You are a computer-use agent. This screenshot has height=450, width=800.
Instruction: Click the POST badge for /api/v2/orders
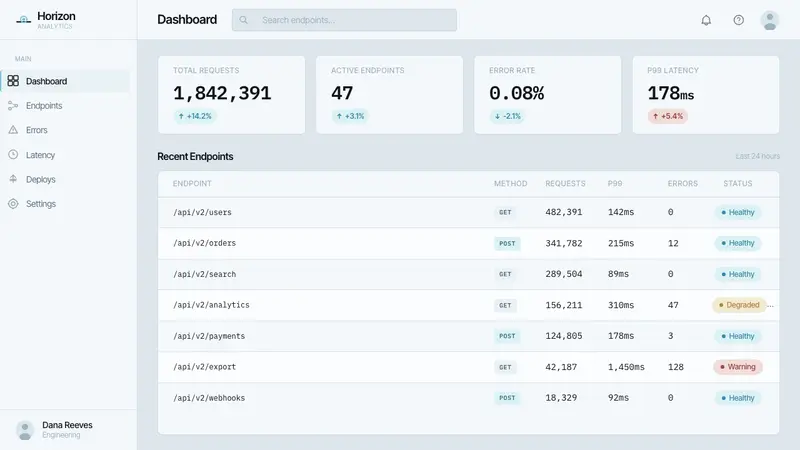pos(507,243)
